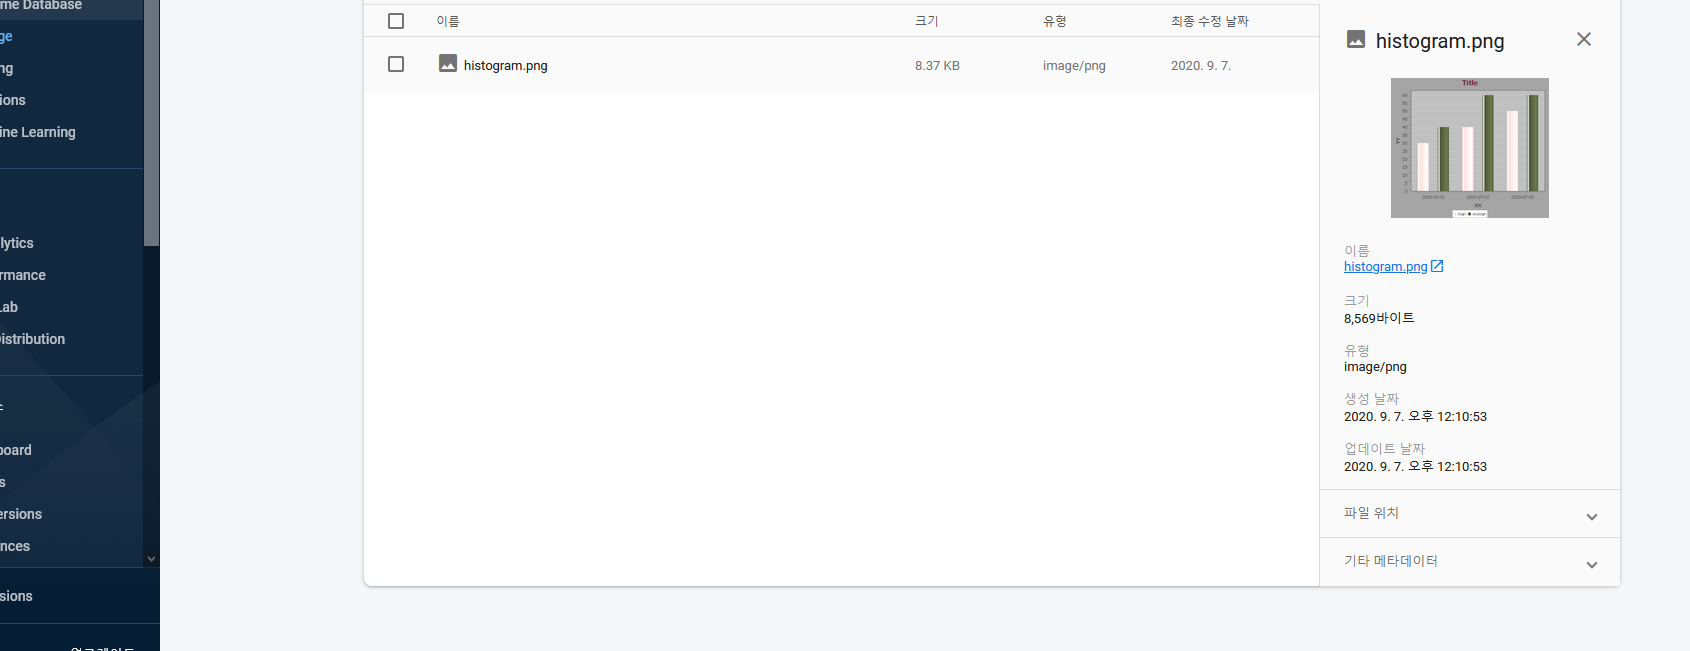Expand the 기타 메타데이터 section
Screen dimensions: 1690x651
(x=1470, y=562)
